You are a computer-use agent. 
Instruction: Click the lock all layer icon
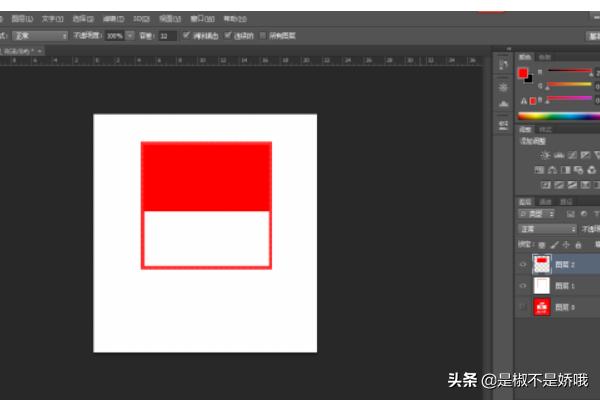[579, 244]
